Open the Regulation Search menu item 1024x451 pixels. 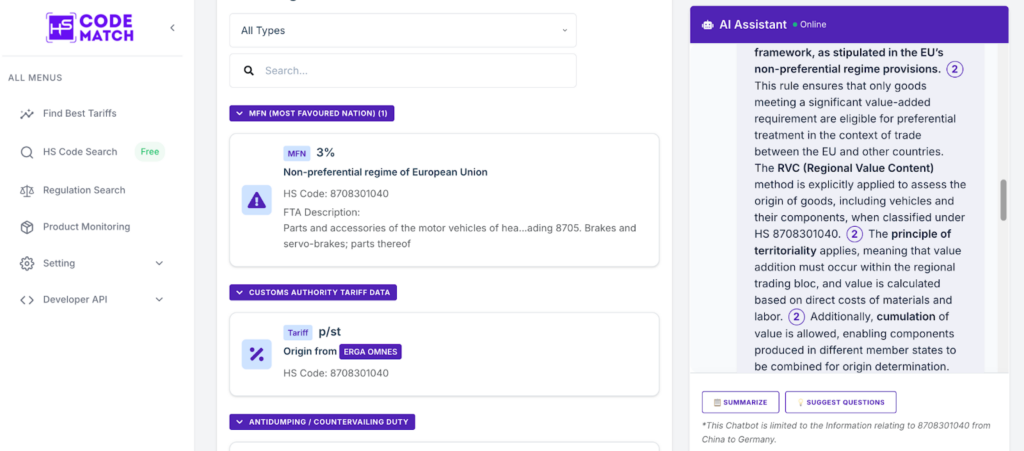(x=84, y=190)
